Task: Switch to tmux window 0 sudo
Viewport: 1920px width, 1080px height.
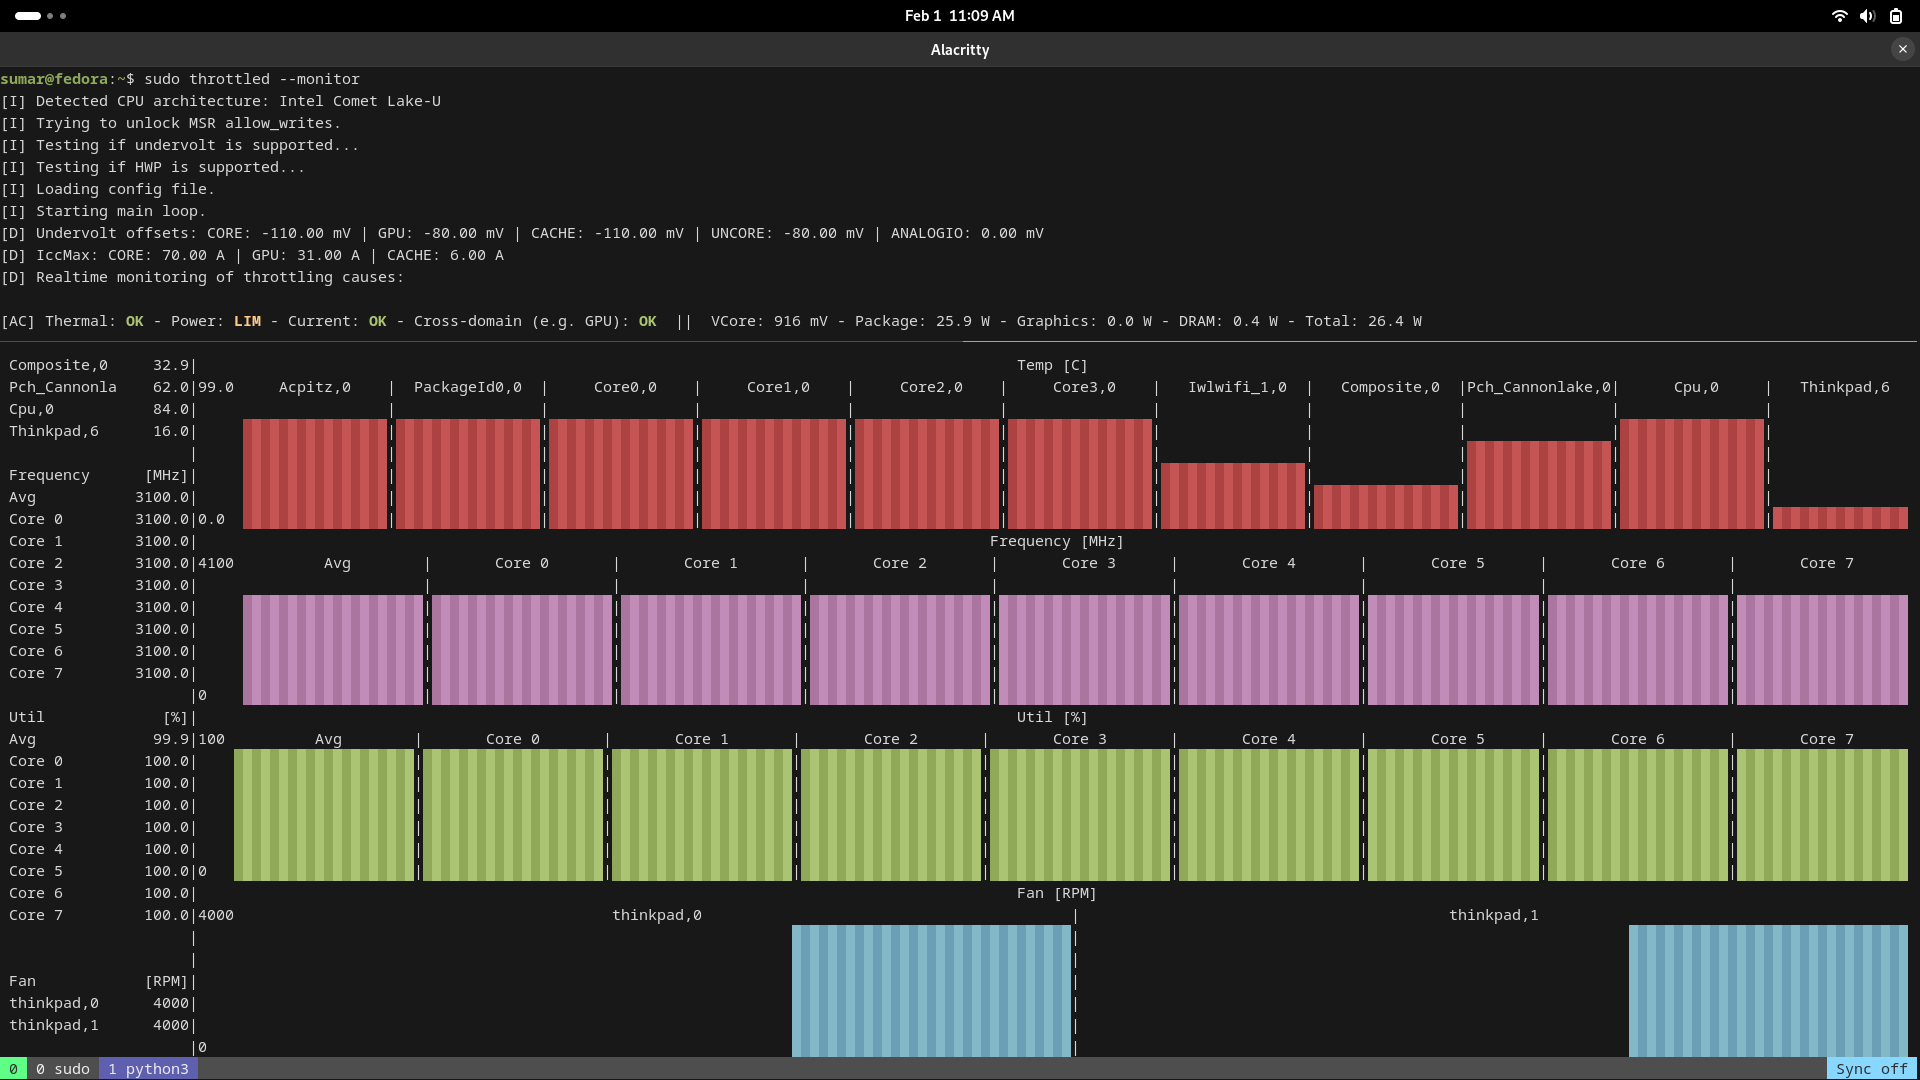Action: click(x=62, y=1069)
